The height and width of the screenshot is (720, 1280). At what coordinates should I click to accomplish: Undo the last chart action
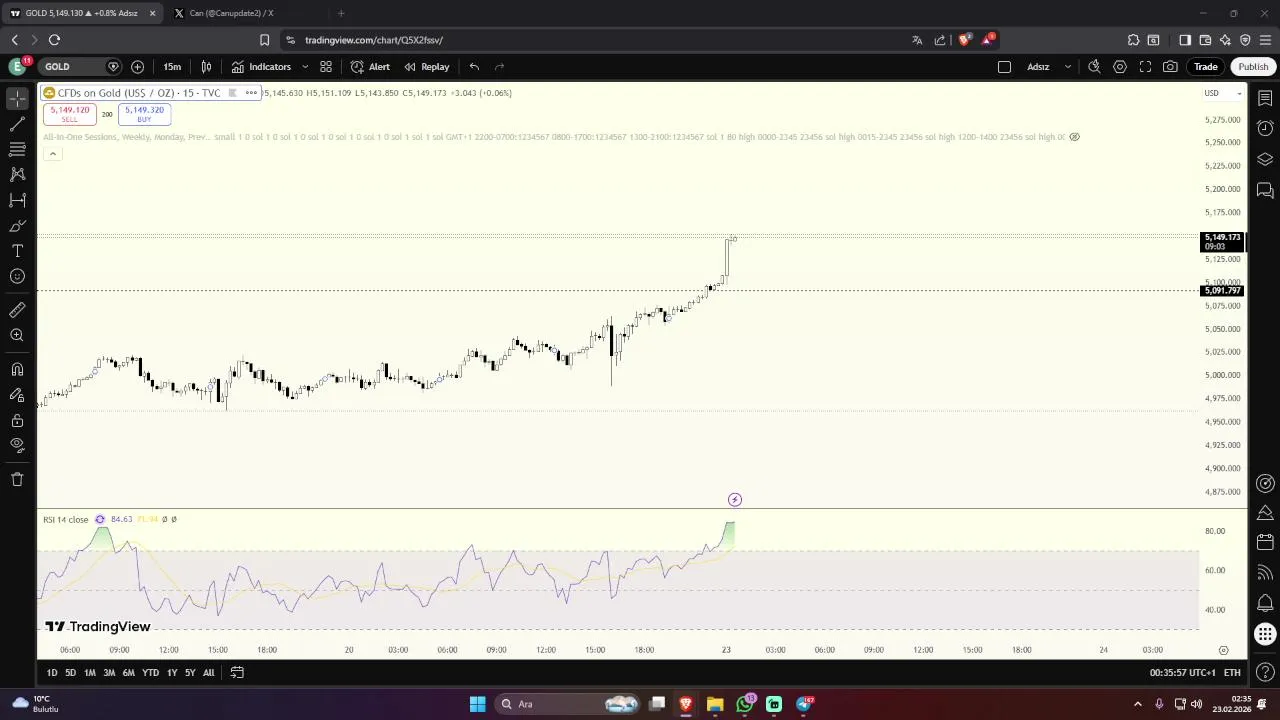click(x=474, y=67)
